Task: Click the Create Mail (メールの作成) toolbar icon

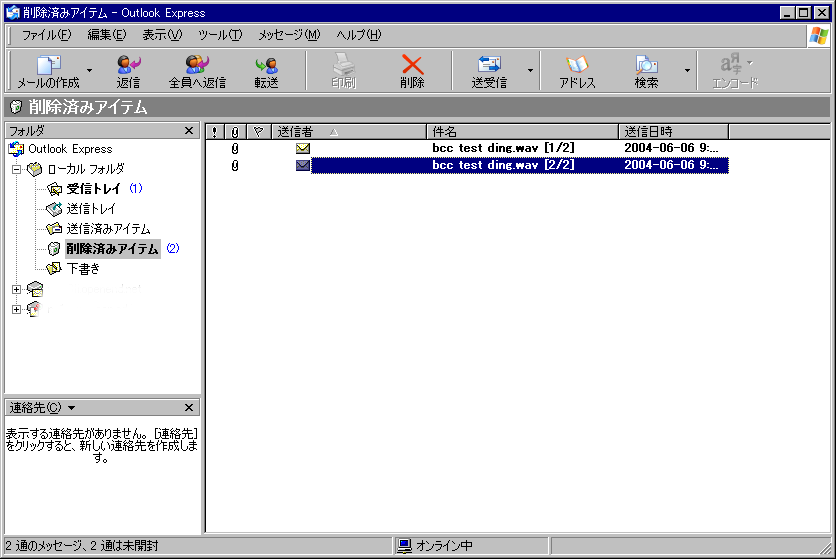Action: click(49, 65)
